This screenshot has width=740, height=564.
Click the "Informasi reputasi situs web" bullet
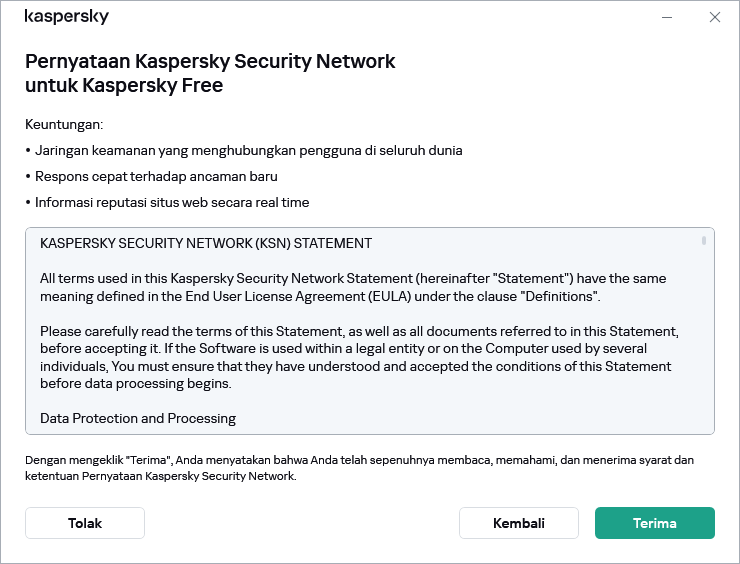(x=172, y=203)
